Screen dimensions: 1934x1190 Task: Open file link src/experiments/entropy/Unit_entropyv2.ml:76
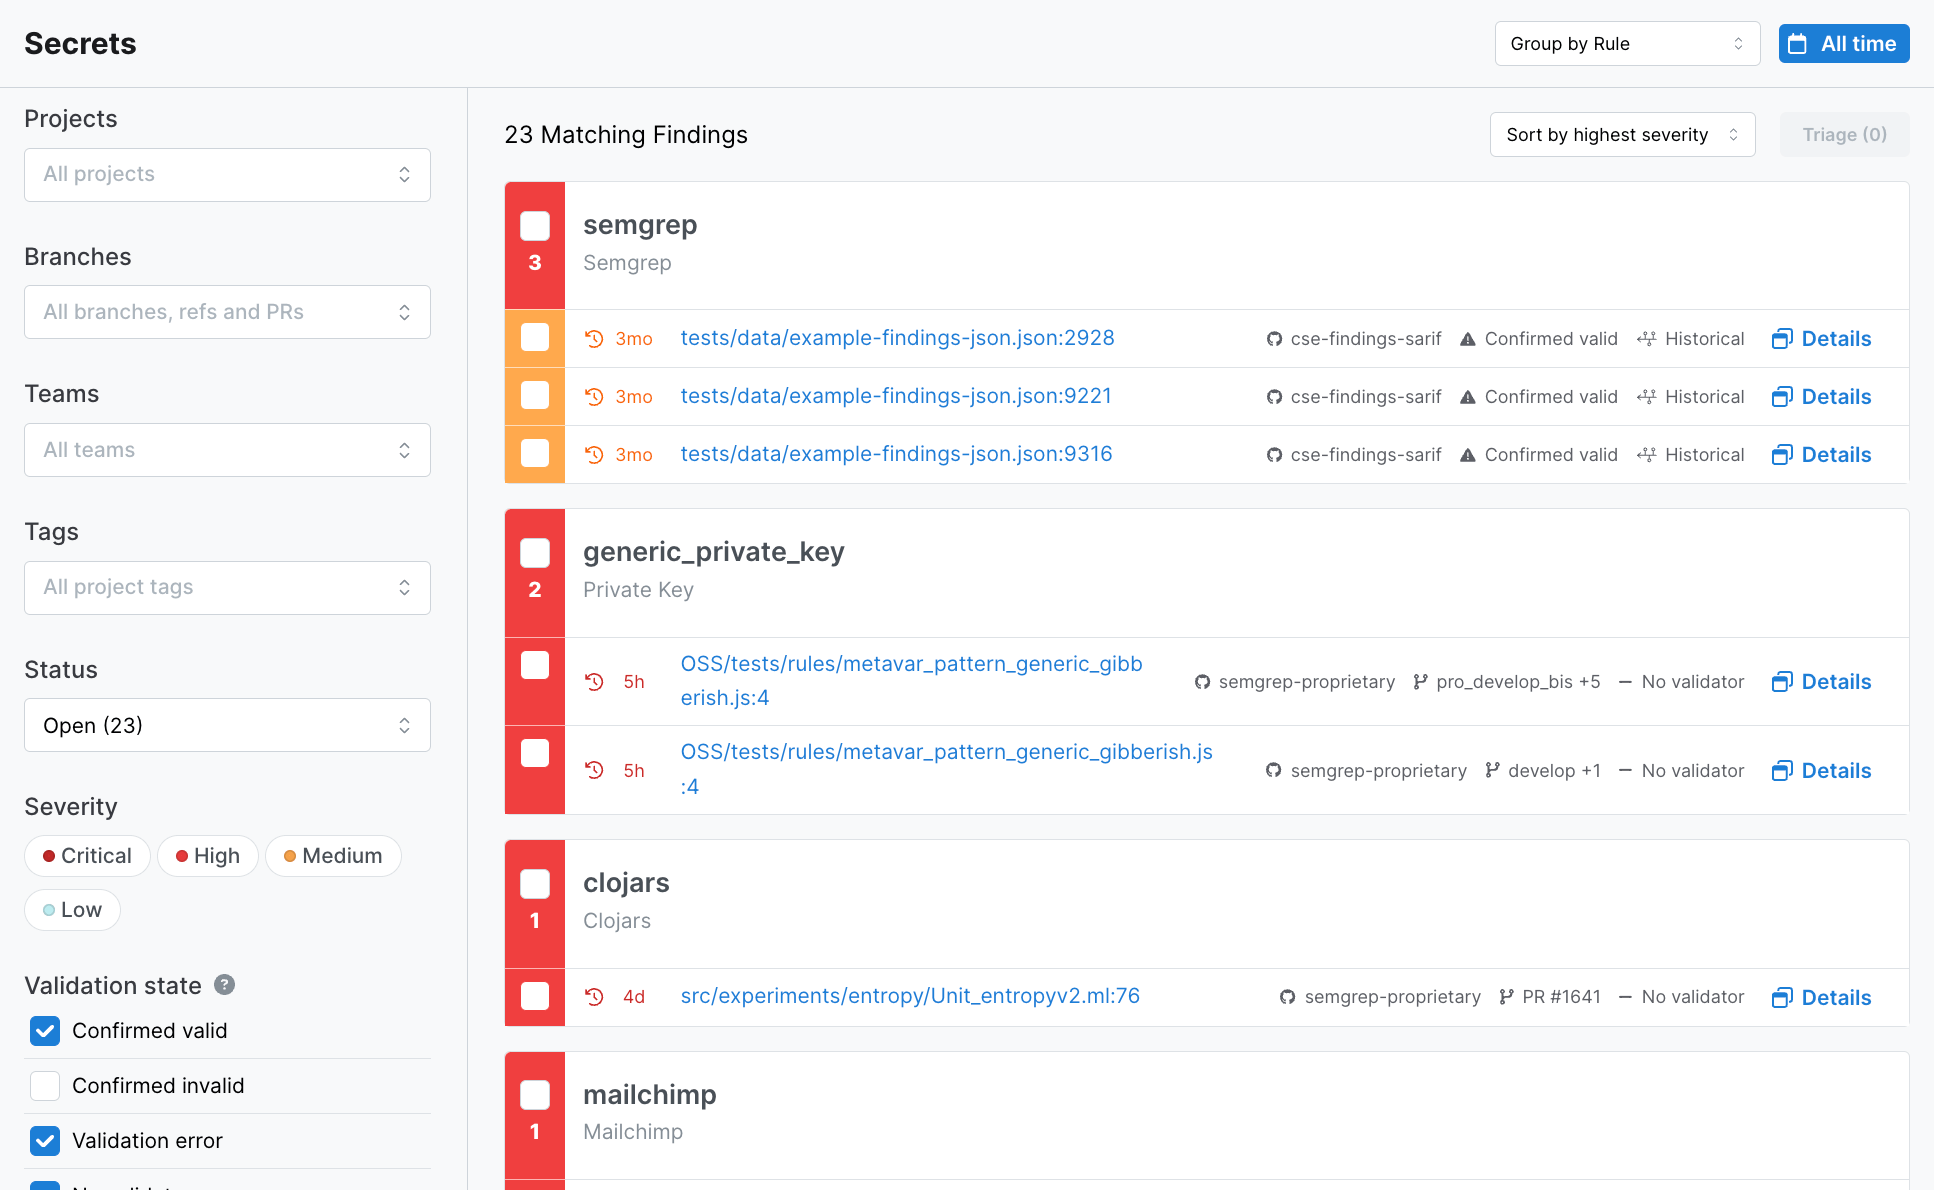pos(910,996)
